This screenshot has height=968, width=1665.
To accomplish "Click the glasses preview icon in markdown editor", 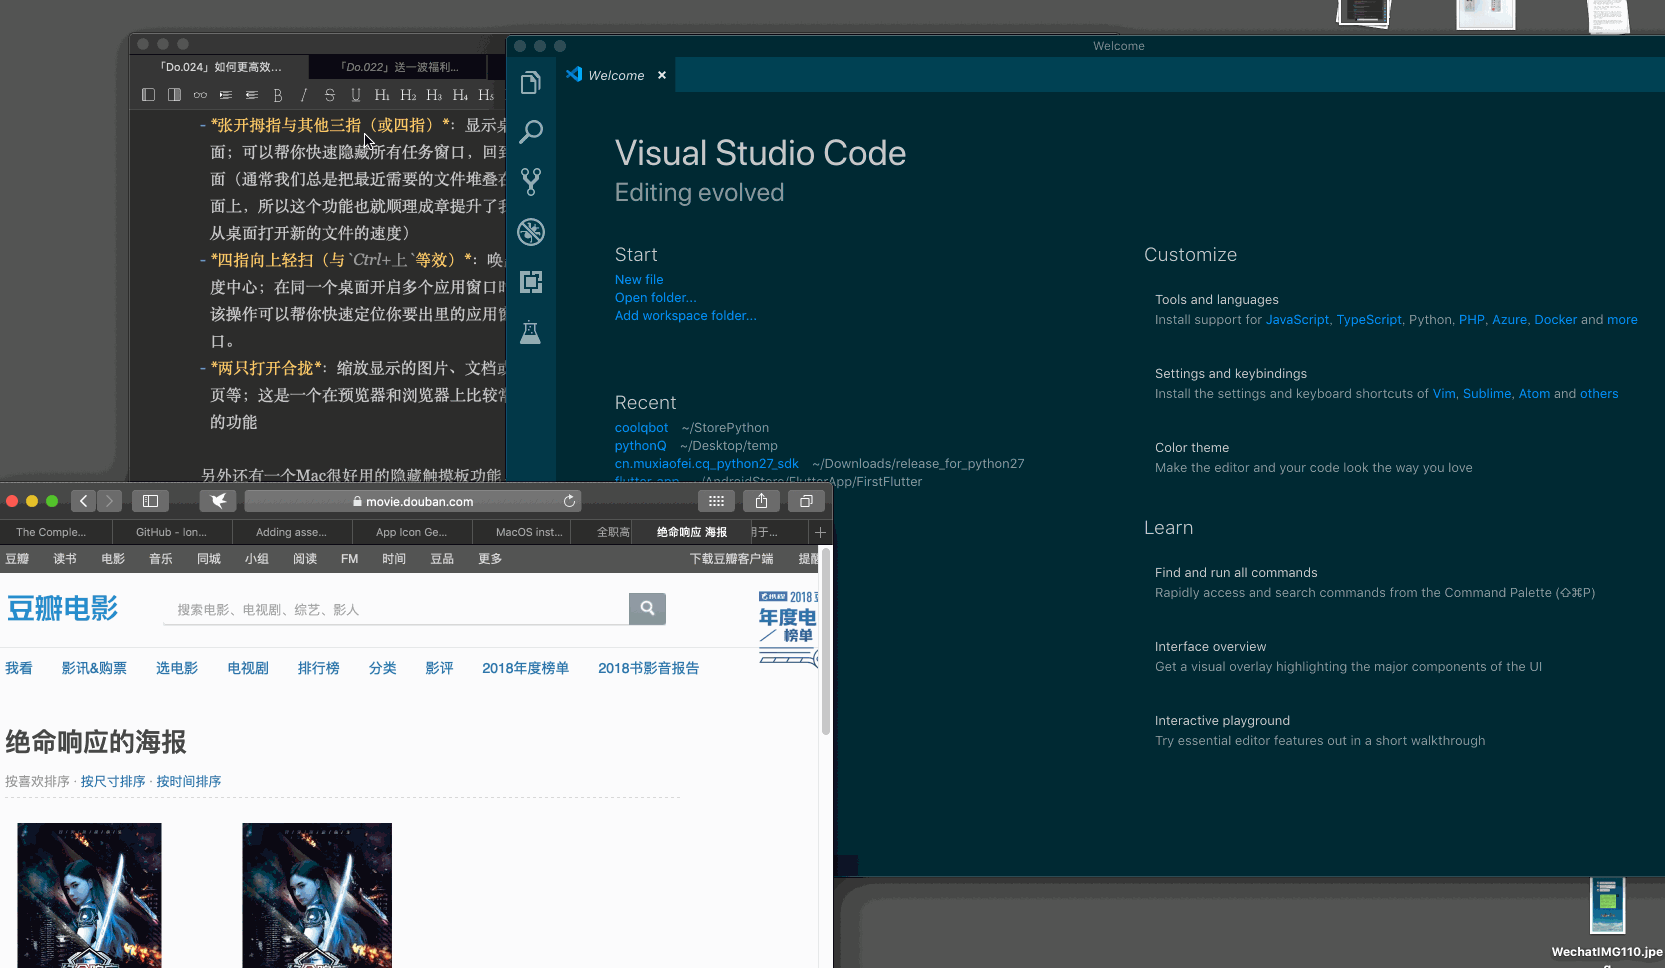I will click(200, 95).
